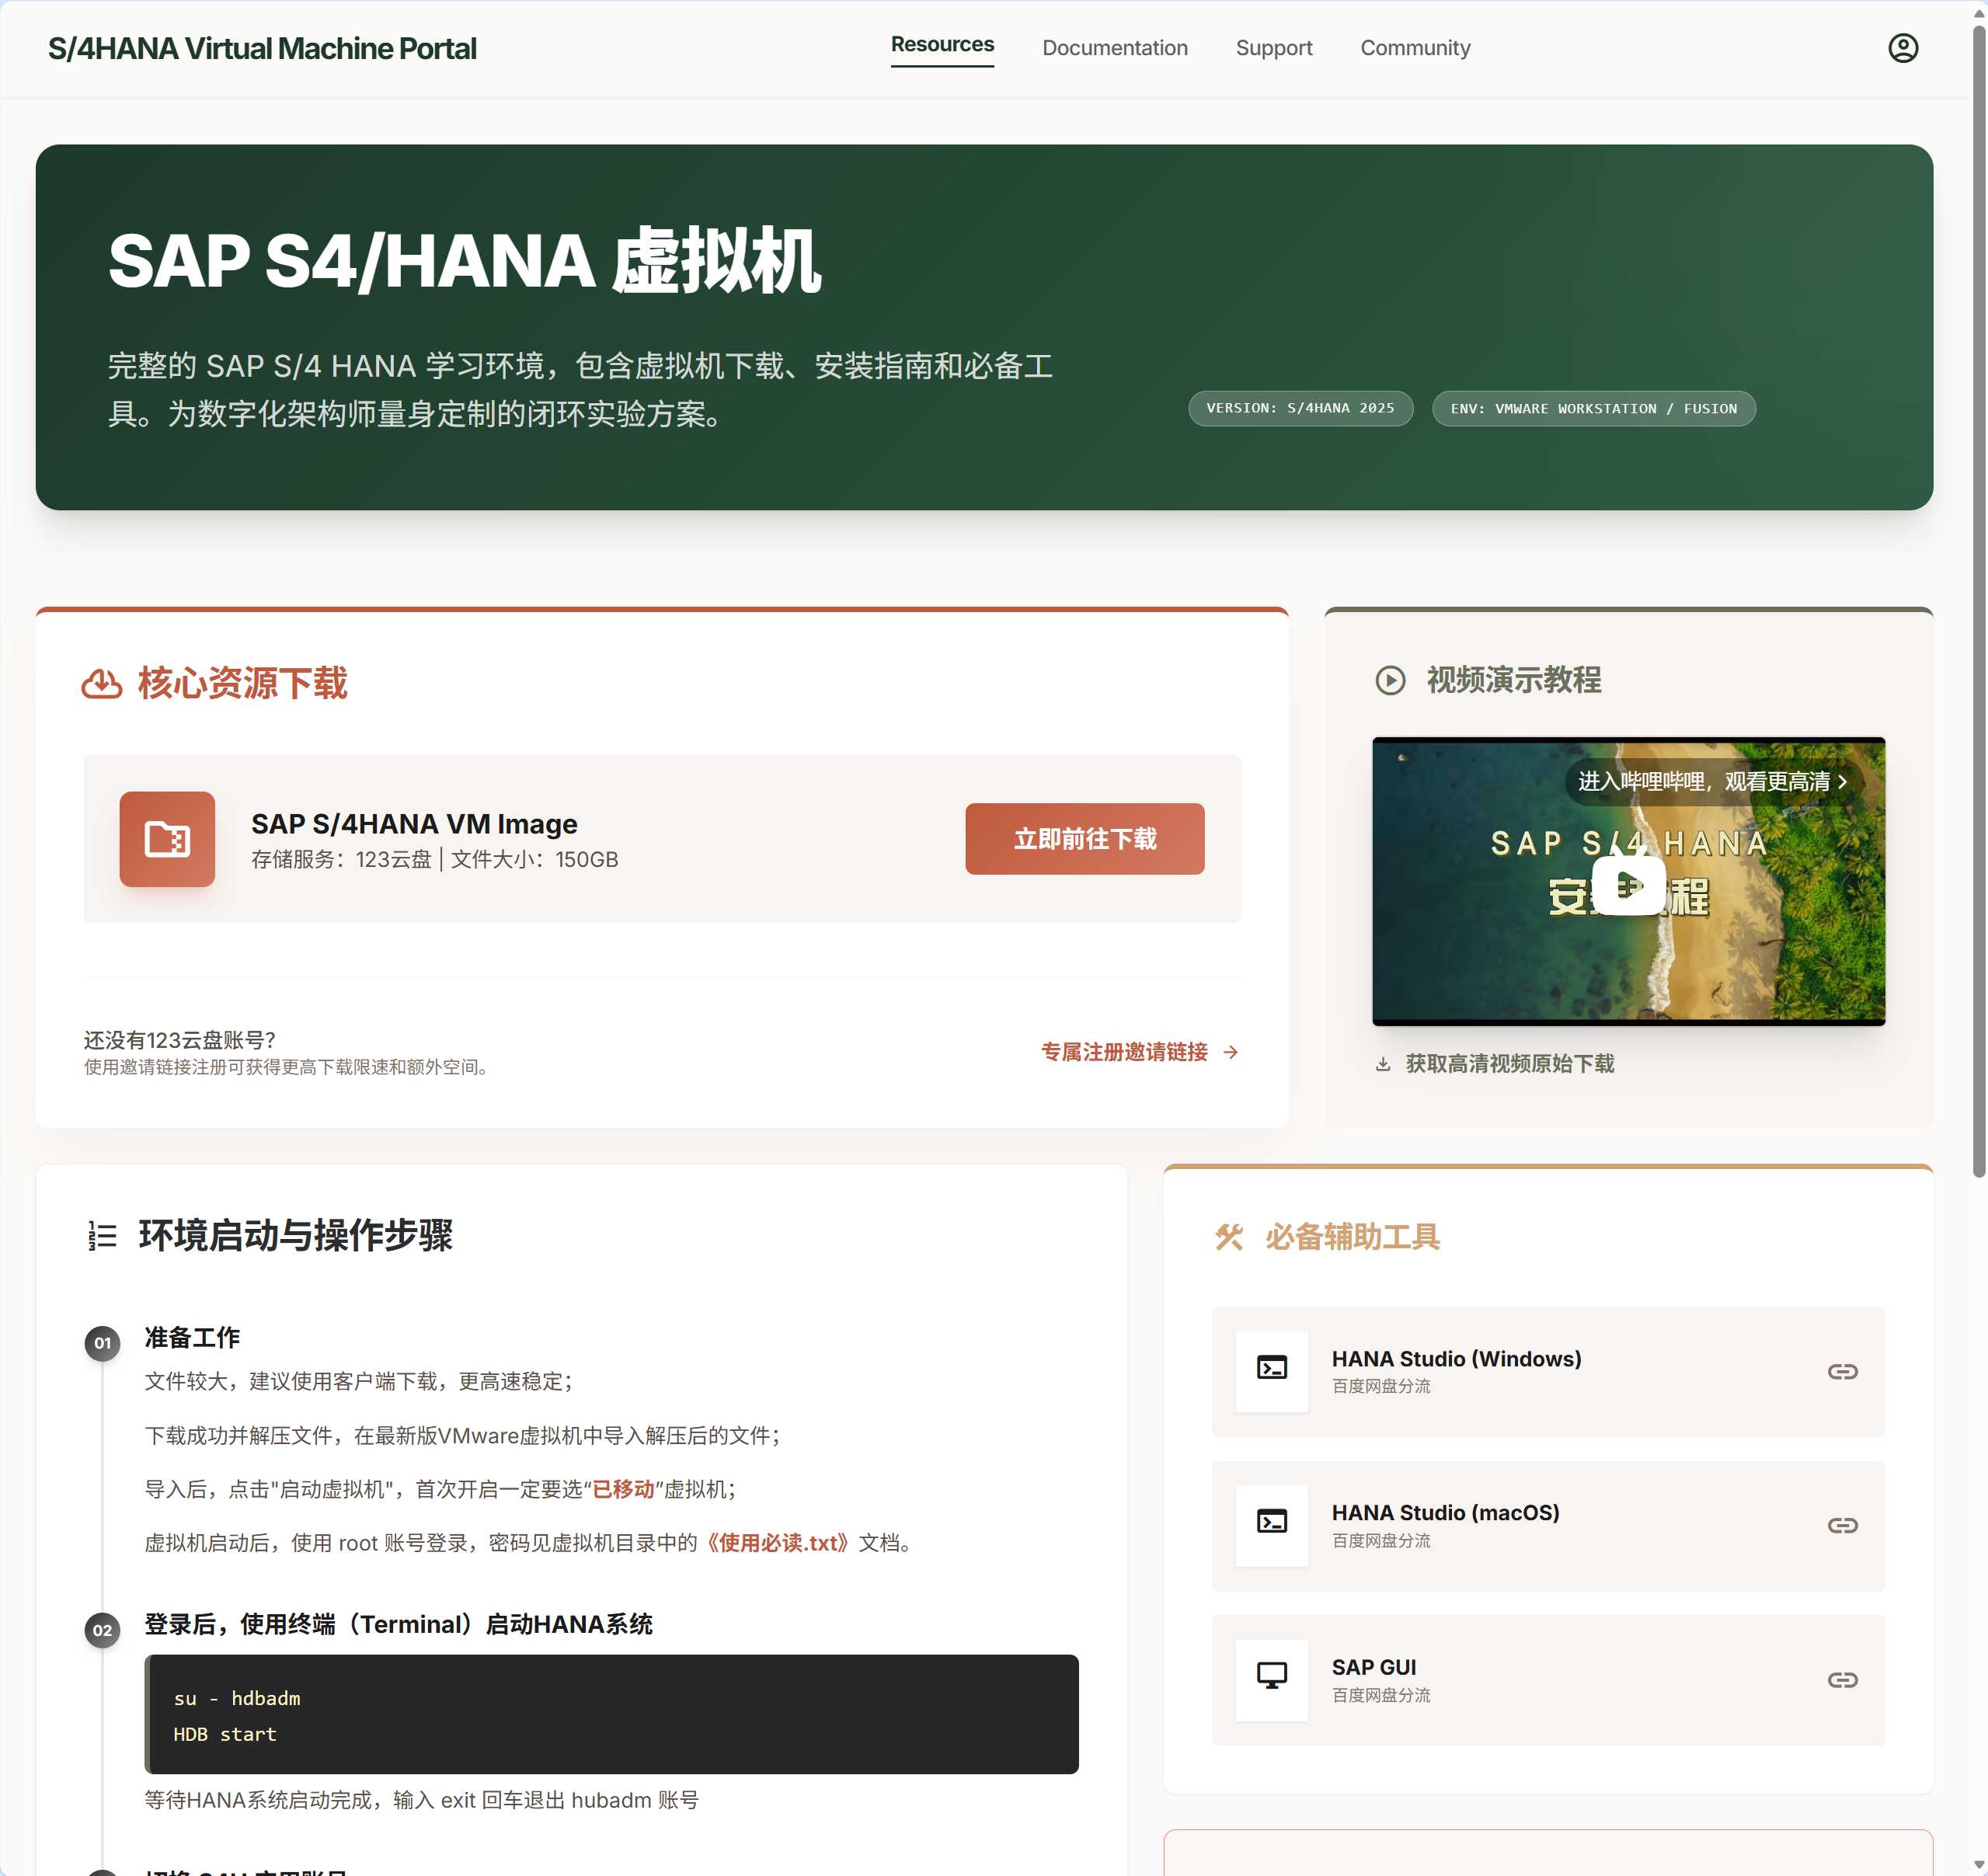Open the Community menu item
1988x1876 pixels.
[1414, 48]
